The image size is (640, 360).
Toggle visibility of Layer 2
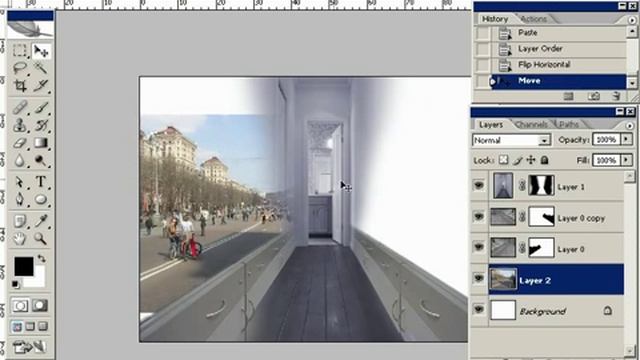click(478, 279)
